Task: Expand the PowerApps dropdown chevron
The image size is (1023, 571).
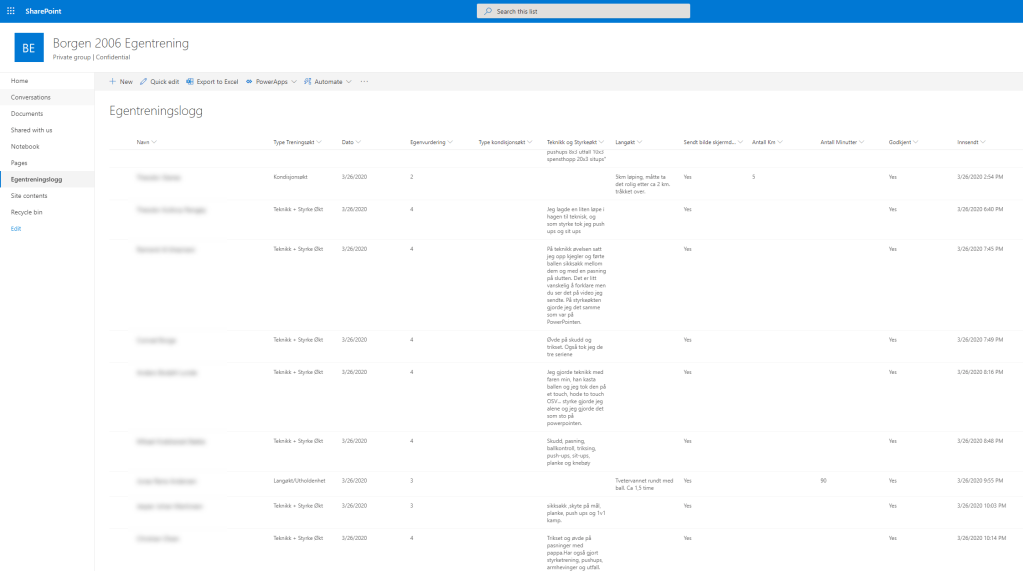Action: (294, 81)
